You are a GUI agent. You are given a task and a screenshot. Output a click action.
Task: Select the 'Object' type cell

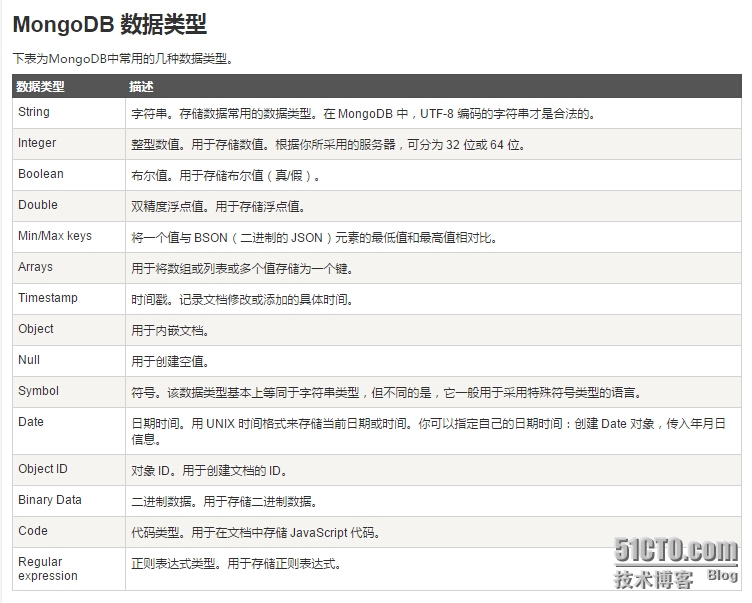click(x=69, y=330)
